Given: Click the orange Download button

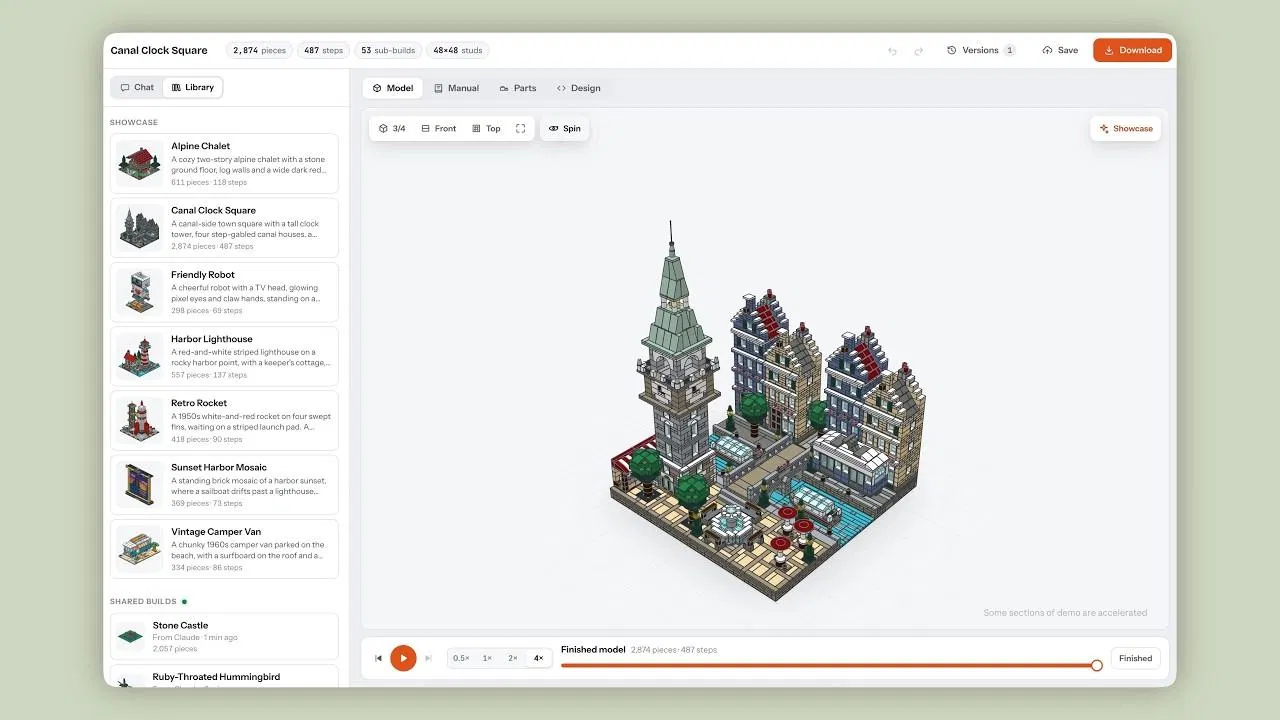Looking at the screenshot, I should (1132, 50).
